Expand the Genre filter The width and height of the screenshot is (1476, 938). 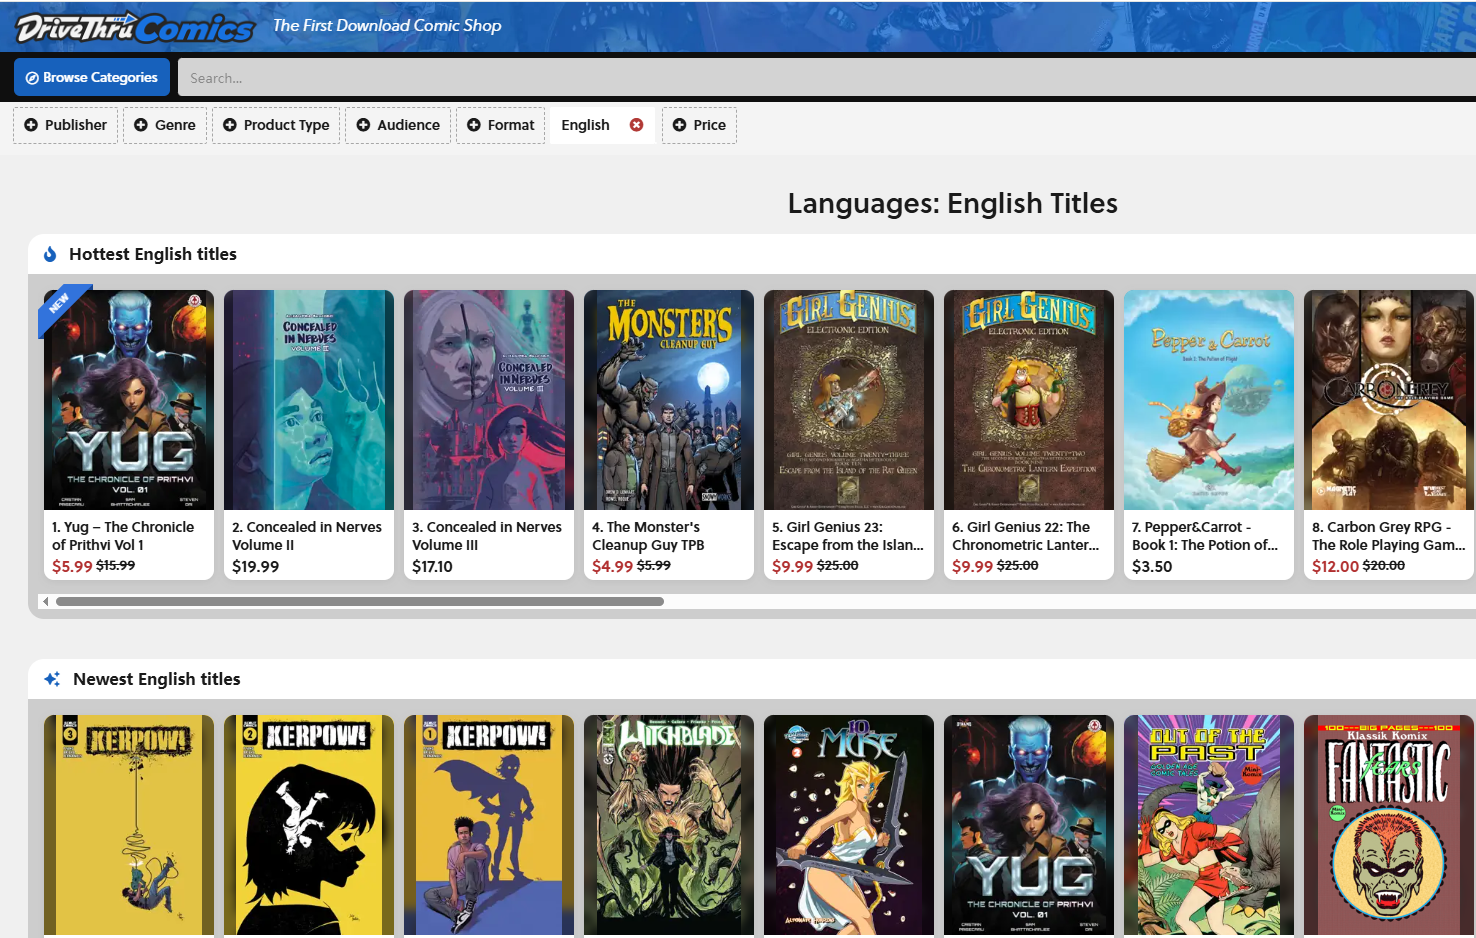coord(165,125)
